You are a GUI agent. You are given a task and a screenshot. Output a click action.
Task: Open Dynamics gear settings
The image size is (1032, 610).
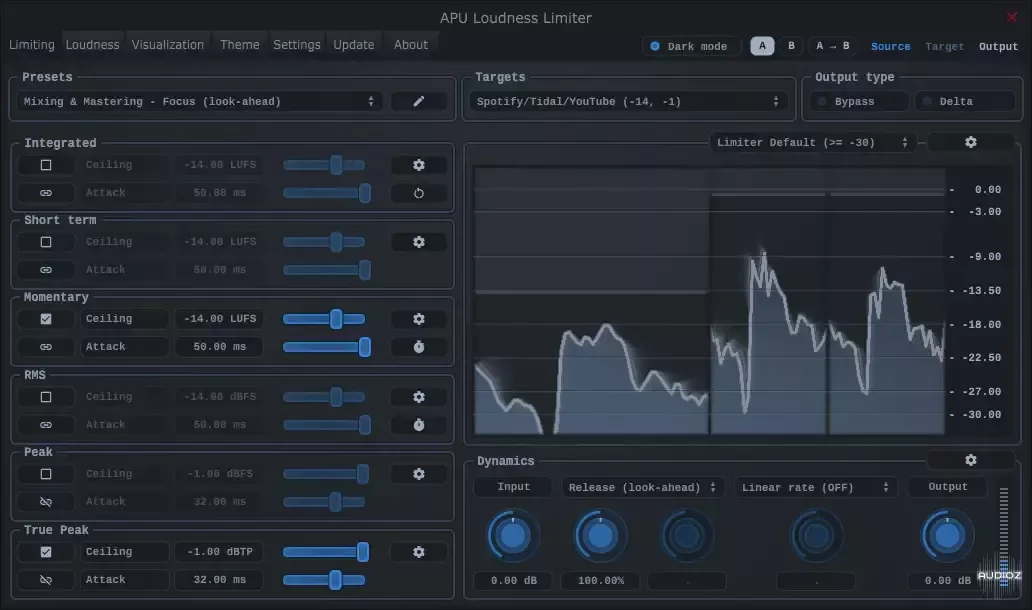click(970, 460)
